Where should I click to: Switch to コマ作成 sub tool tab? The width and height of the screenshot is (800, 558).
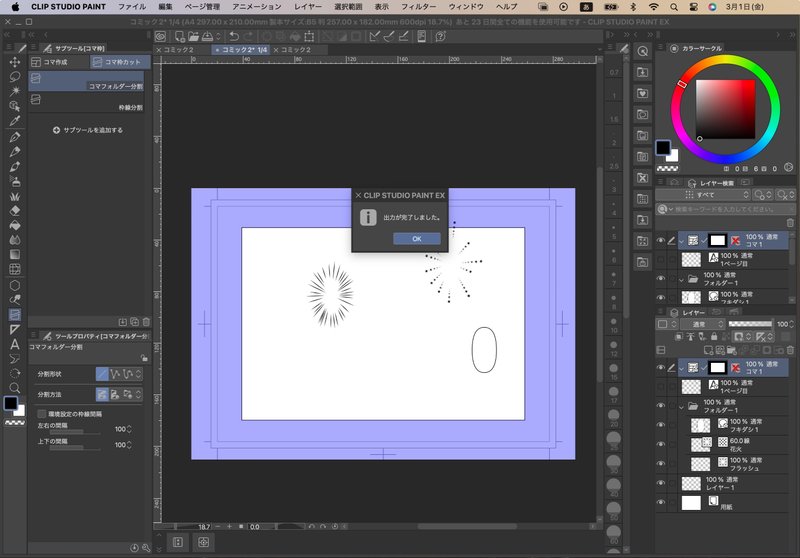pos(59,62)
